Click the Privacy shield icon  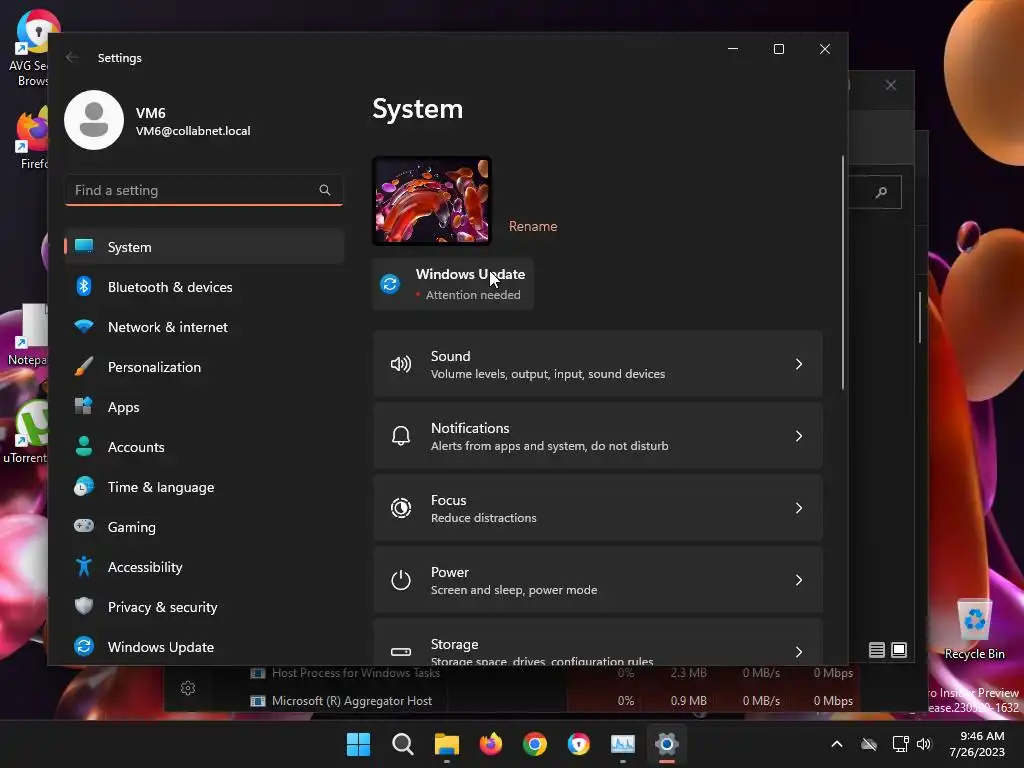pos(84,606)
